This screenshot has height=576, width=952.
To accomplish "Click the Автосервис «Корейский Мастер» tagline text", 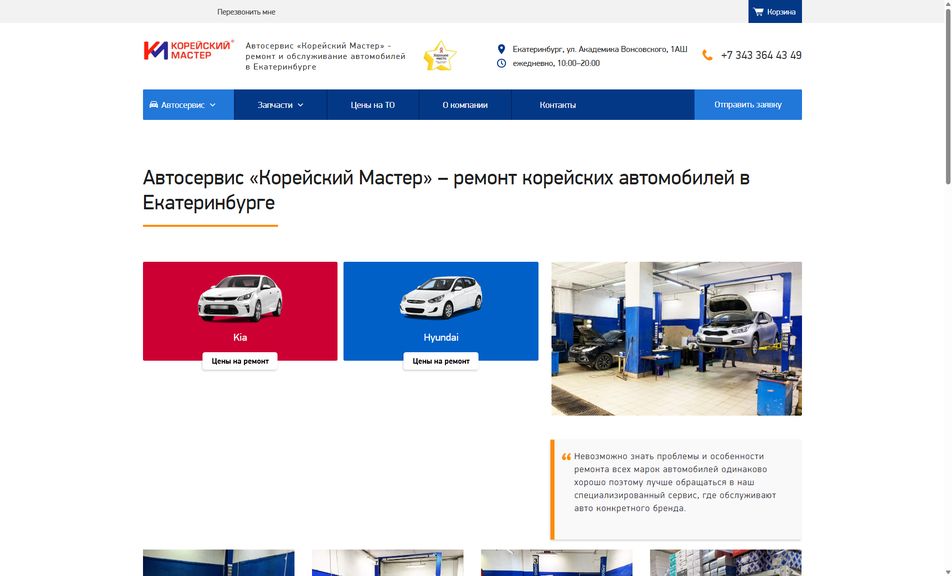I will [x=325, y=56].
